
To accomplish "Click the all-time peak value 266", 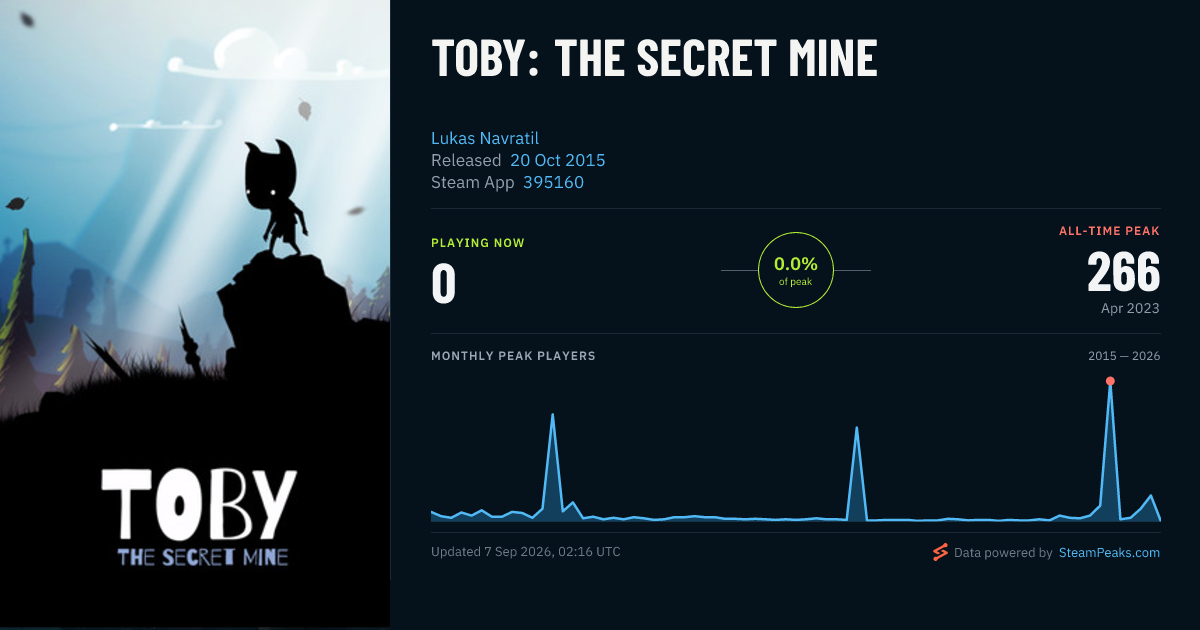I will pyautogui.click(x=1123, y=271).
